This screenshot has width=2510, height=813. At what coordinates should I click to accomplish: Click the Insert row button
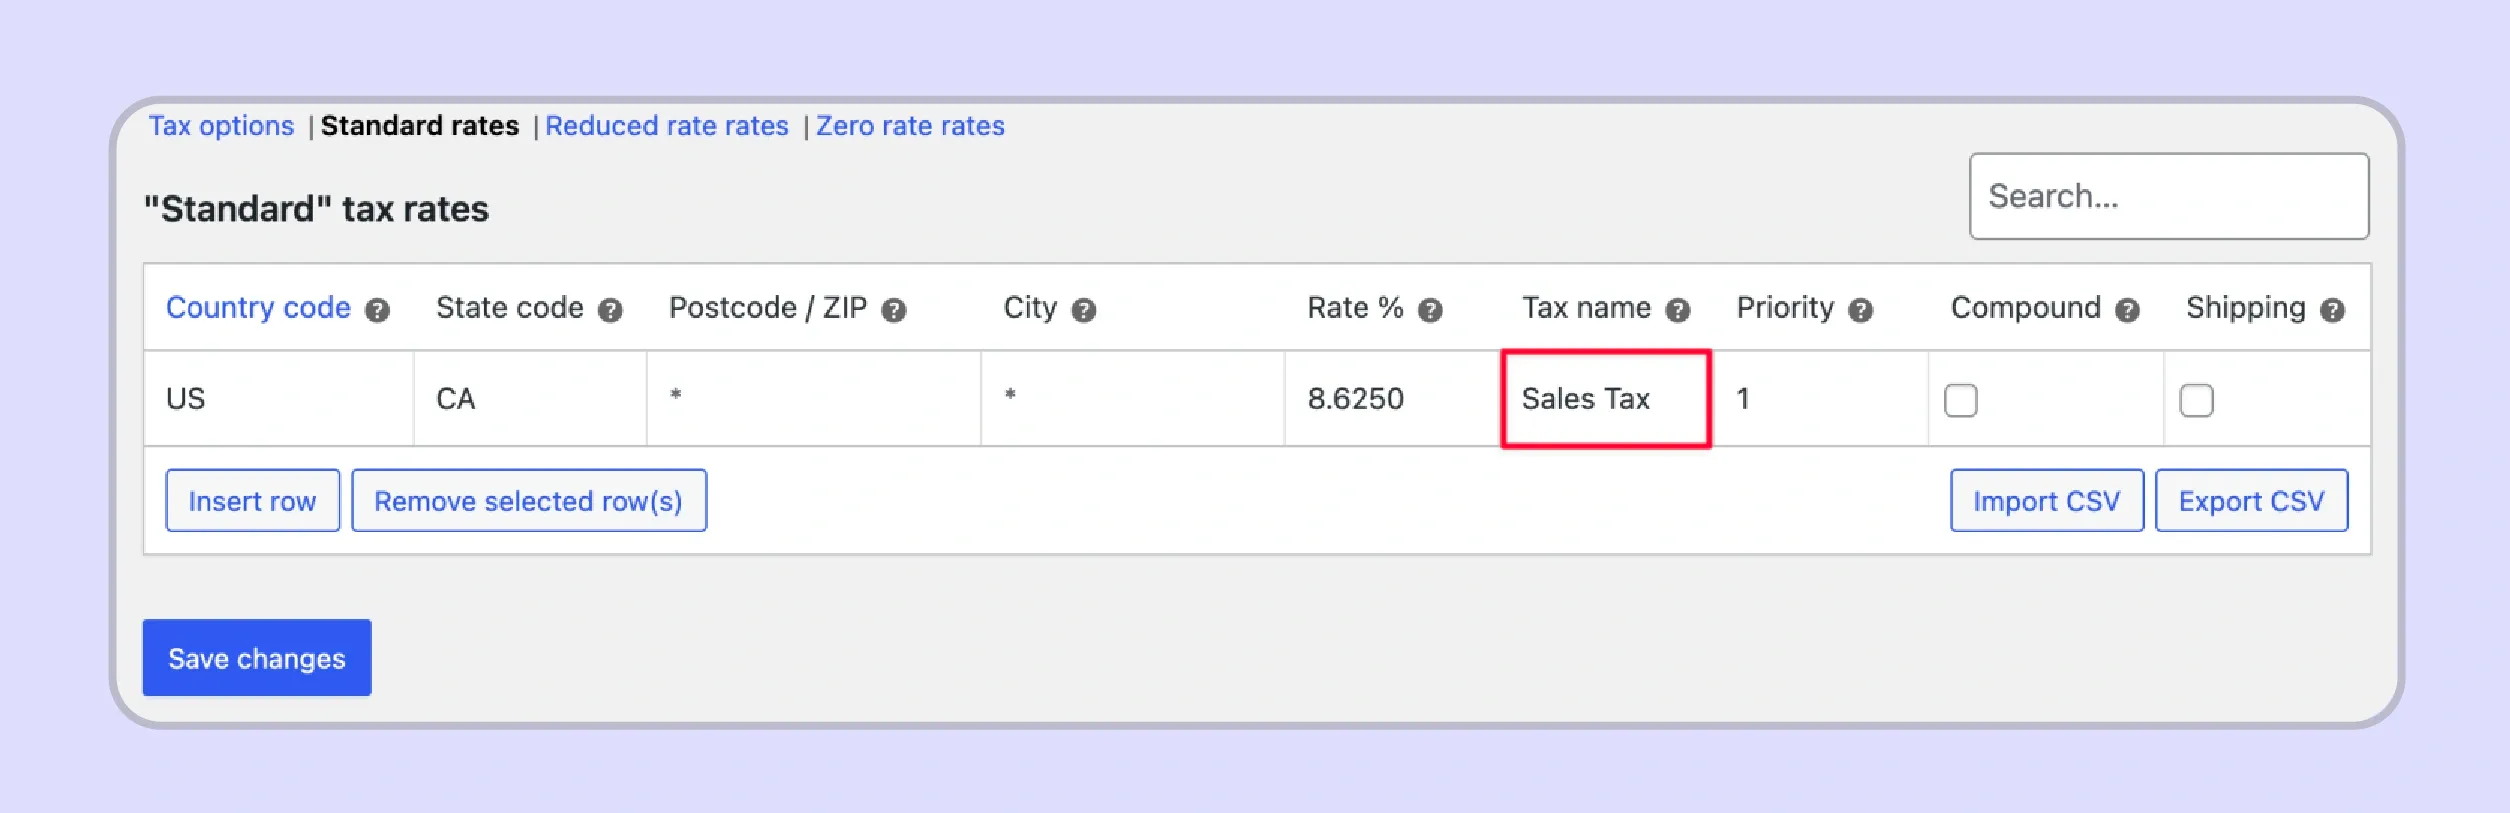pyautogui.click(x=253, y=500)
